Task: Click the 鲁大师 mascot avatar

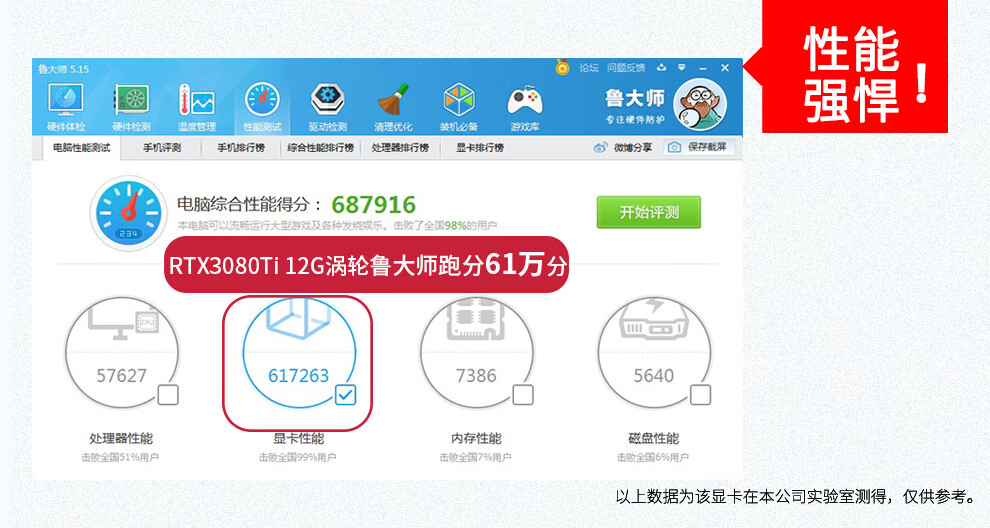Action: (x=700, y=105)
